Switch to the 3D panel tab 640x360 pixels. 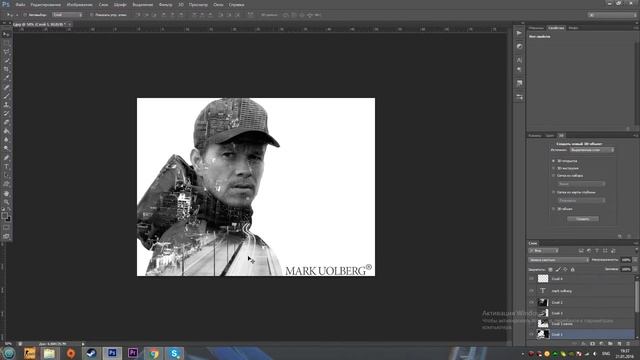click(x=561, y=135)
